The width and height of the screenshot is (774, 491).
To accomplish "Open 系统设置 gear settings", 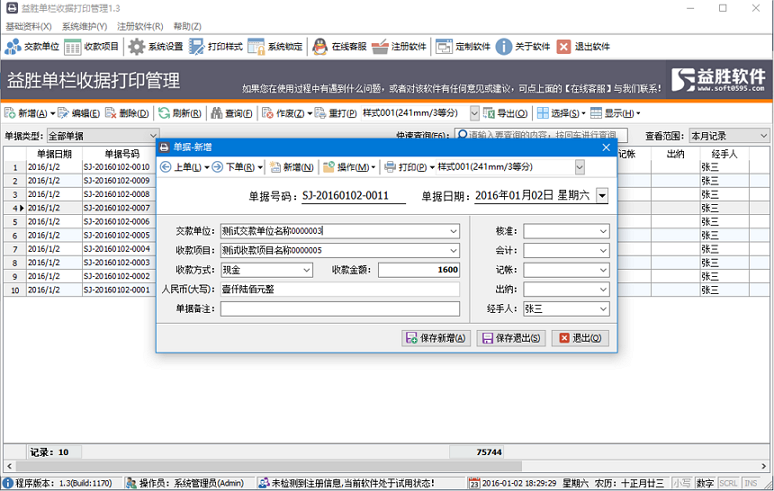I will pos(155,47).
